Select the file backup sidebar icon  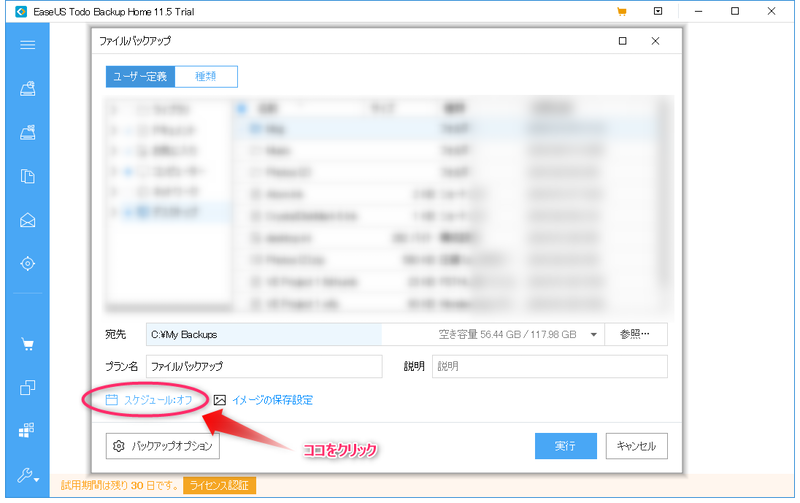tap(28, 177)
